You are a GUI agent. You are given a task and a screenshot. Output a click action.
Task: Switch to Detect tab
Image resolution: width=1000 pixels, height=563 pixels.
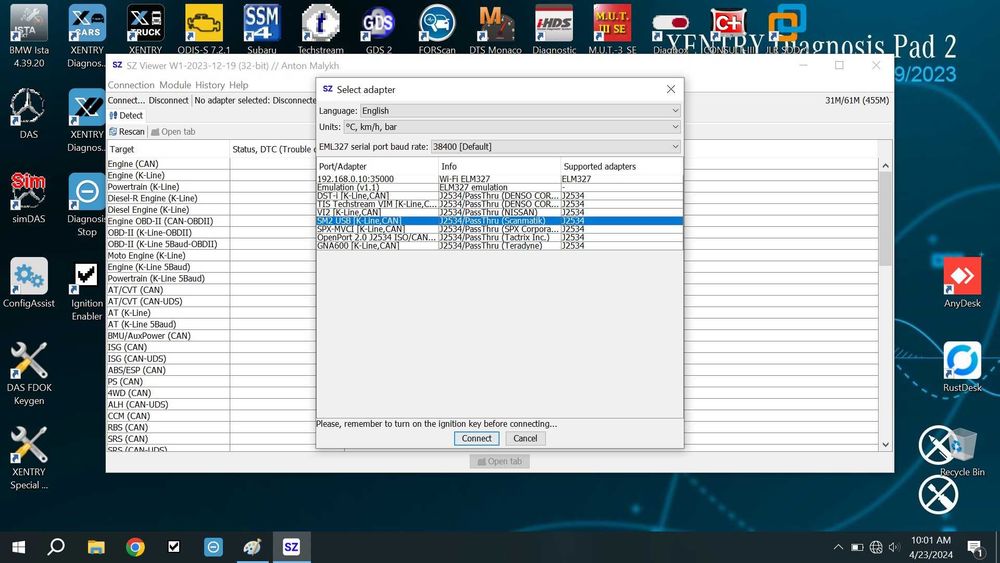(x=126, y=115)
